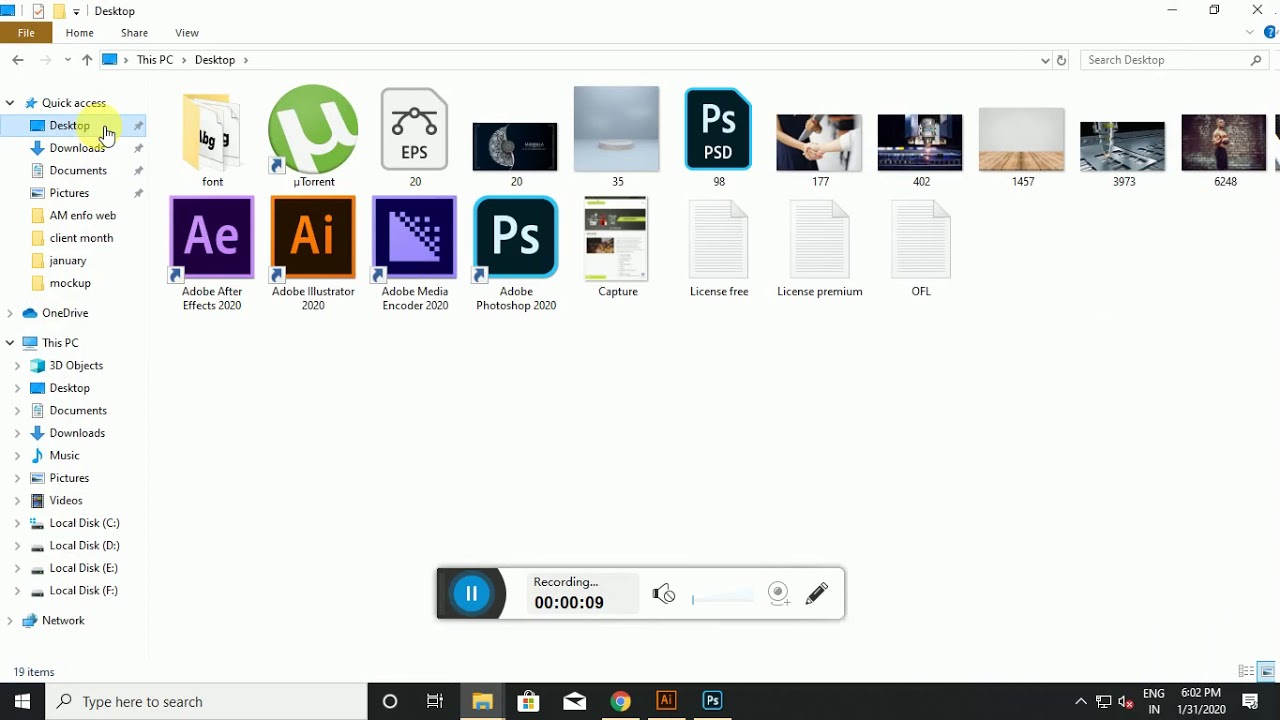Screen dimensions: 1280x720
Task: Launch the µTorrent shortcut icon
Action: click(313, 130)
